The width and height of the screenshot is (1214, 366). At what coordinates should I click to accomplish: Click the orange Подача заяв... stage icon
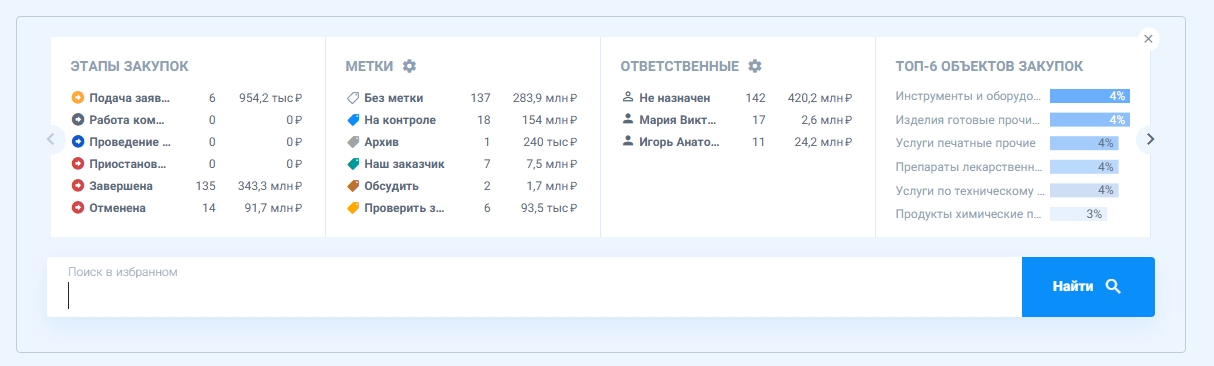pos(78,98)
